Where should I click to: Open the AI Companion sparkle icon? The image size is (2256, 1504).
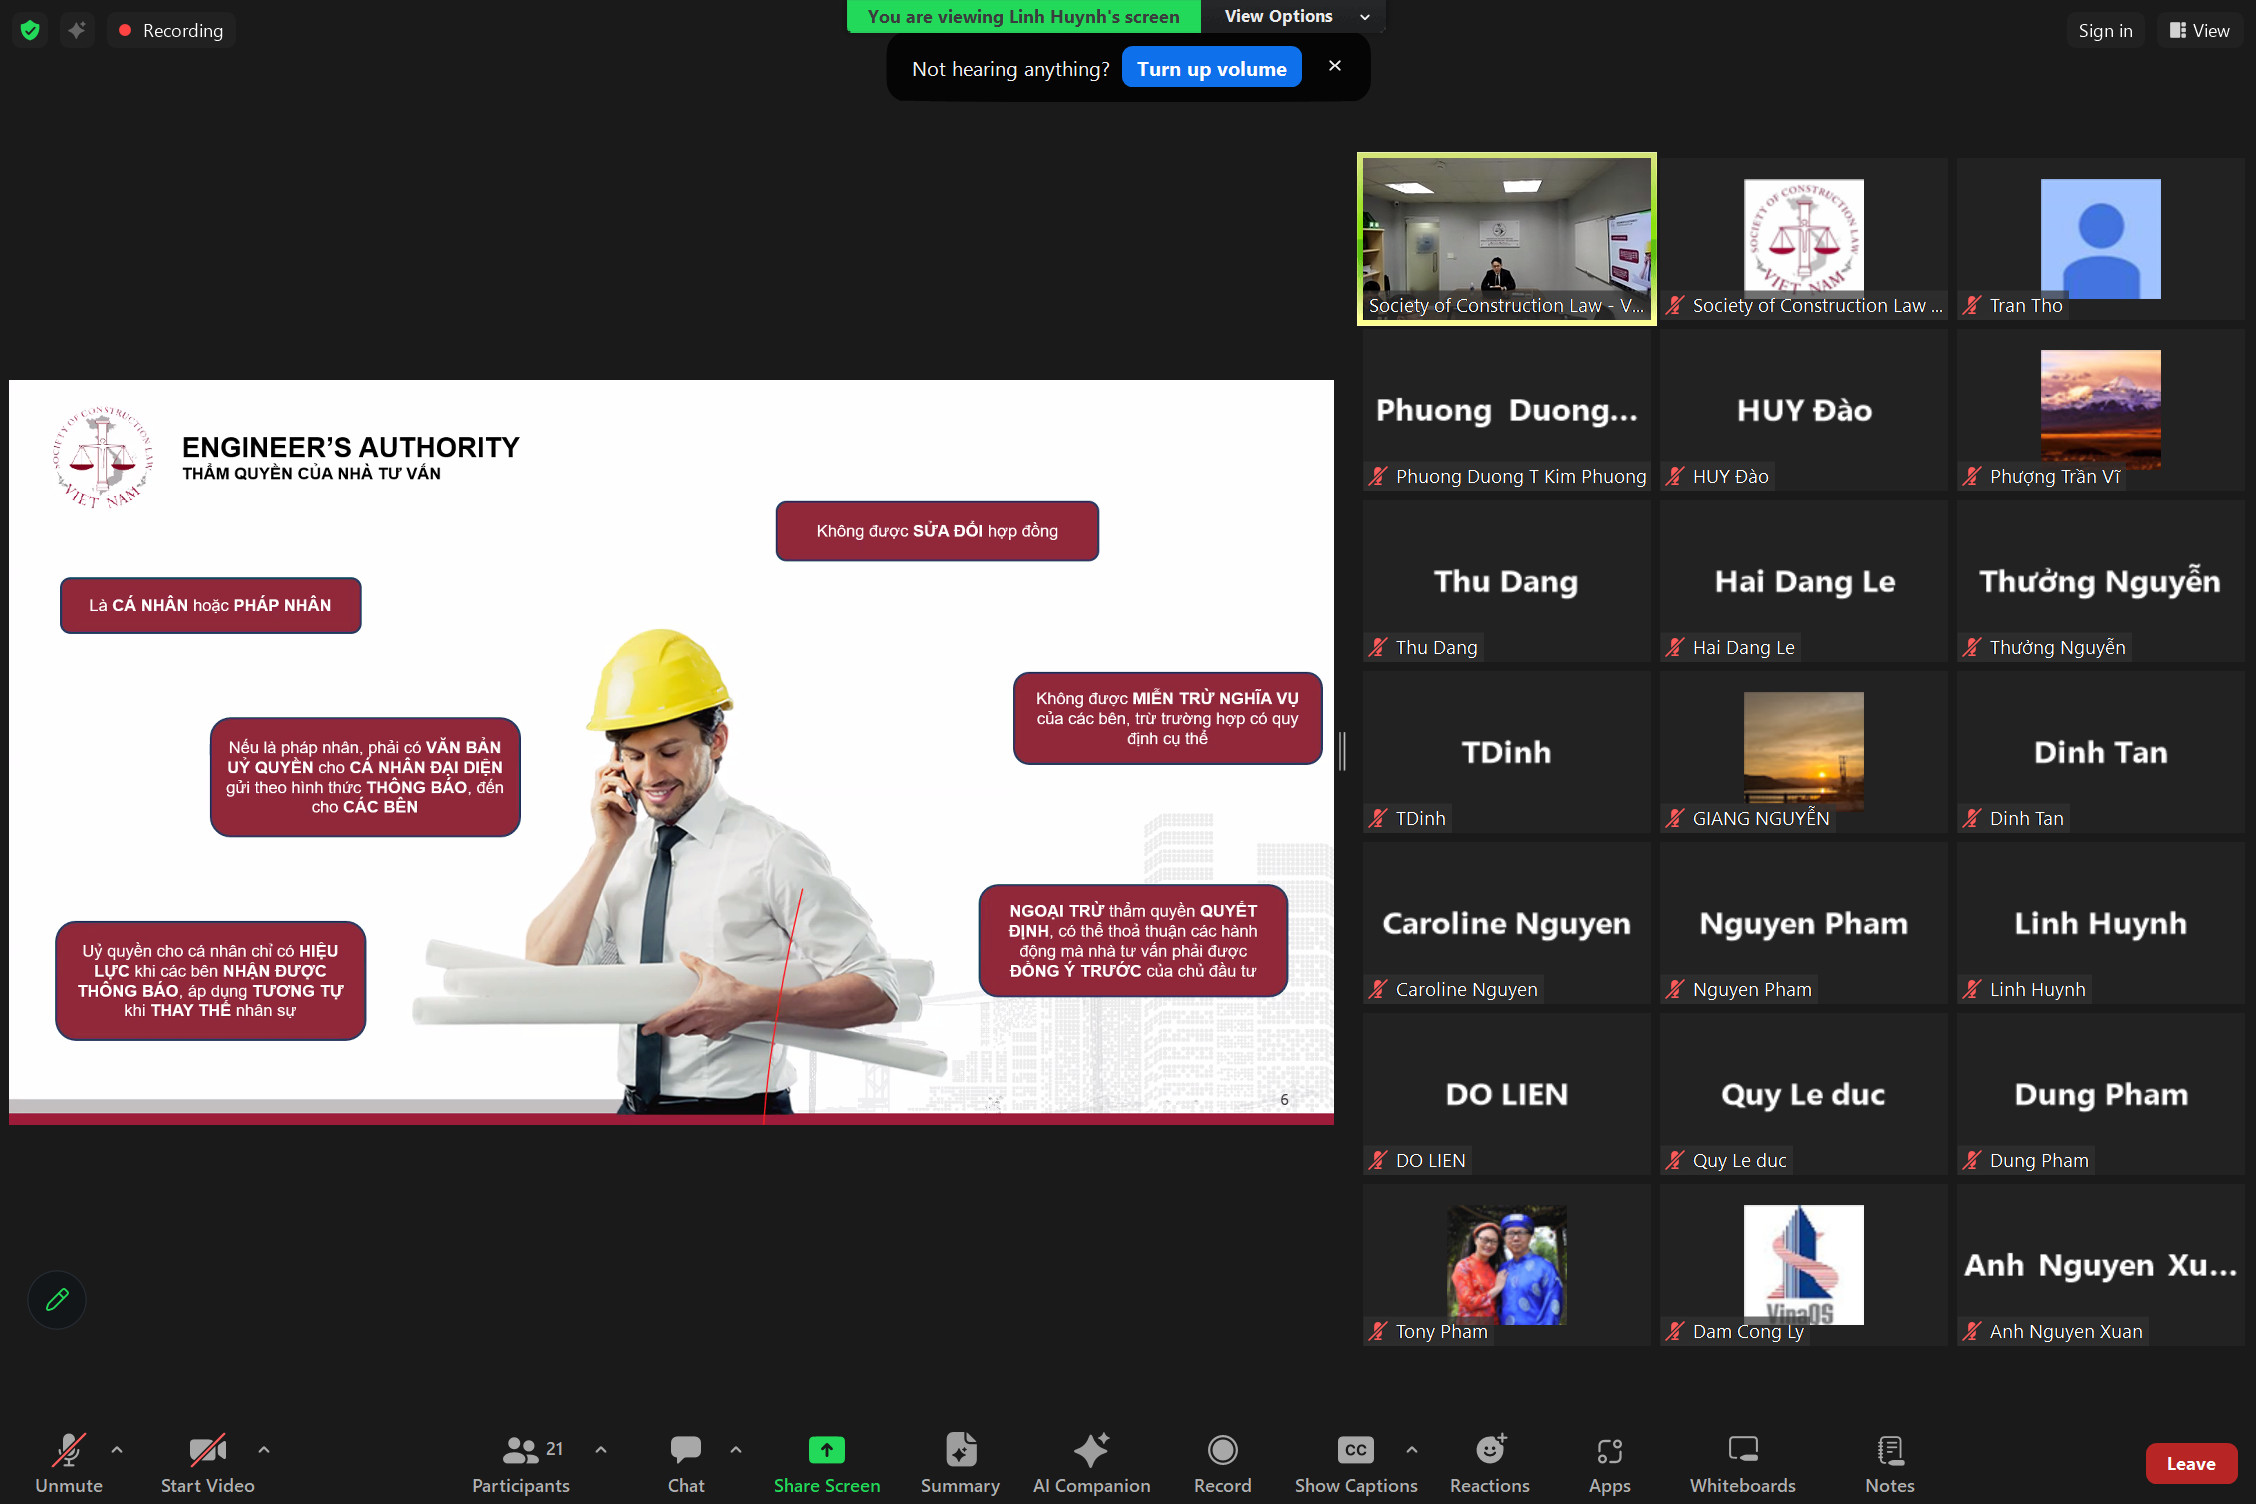1091,1451
